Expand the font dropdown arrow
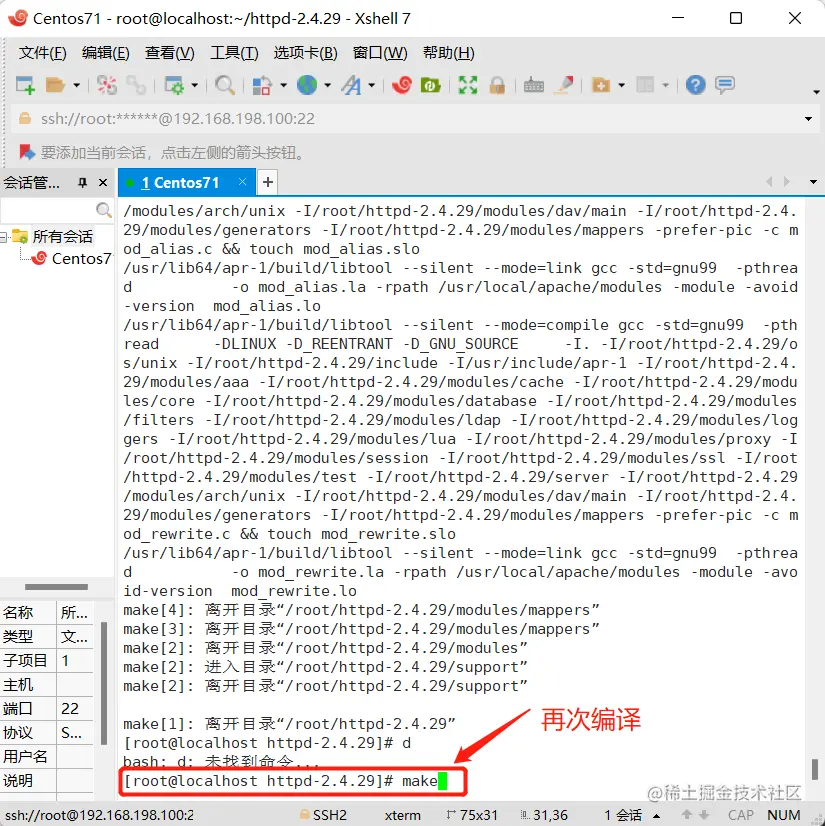The width and height of the screenshot is (825, 826). (371, 85)
